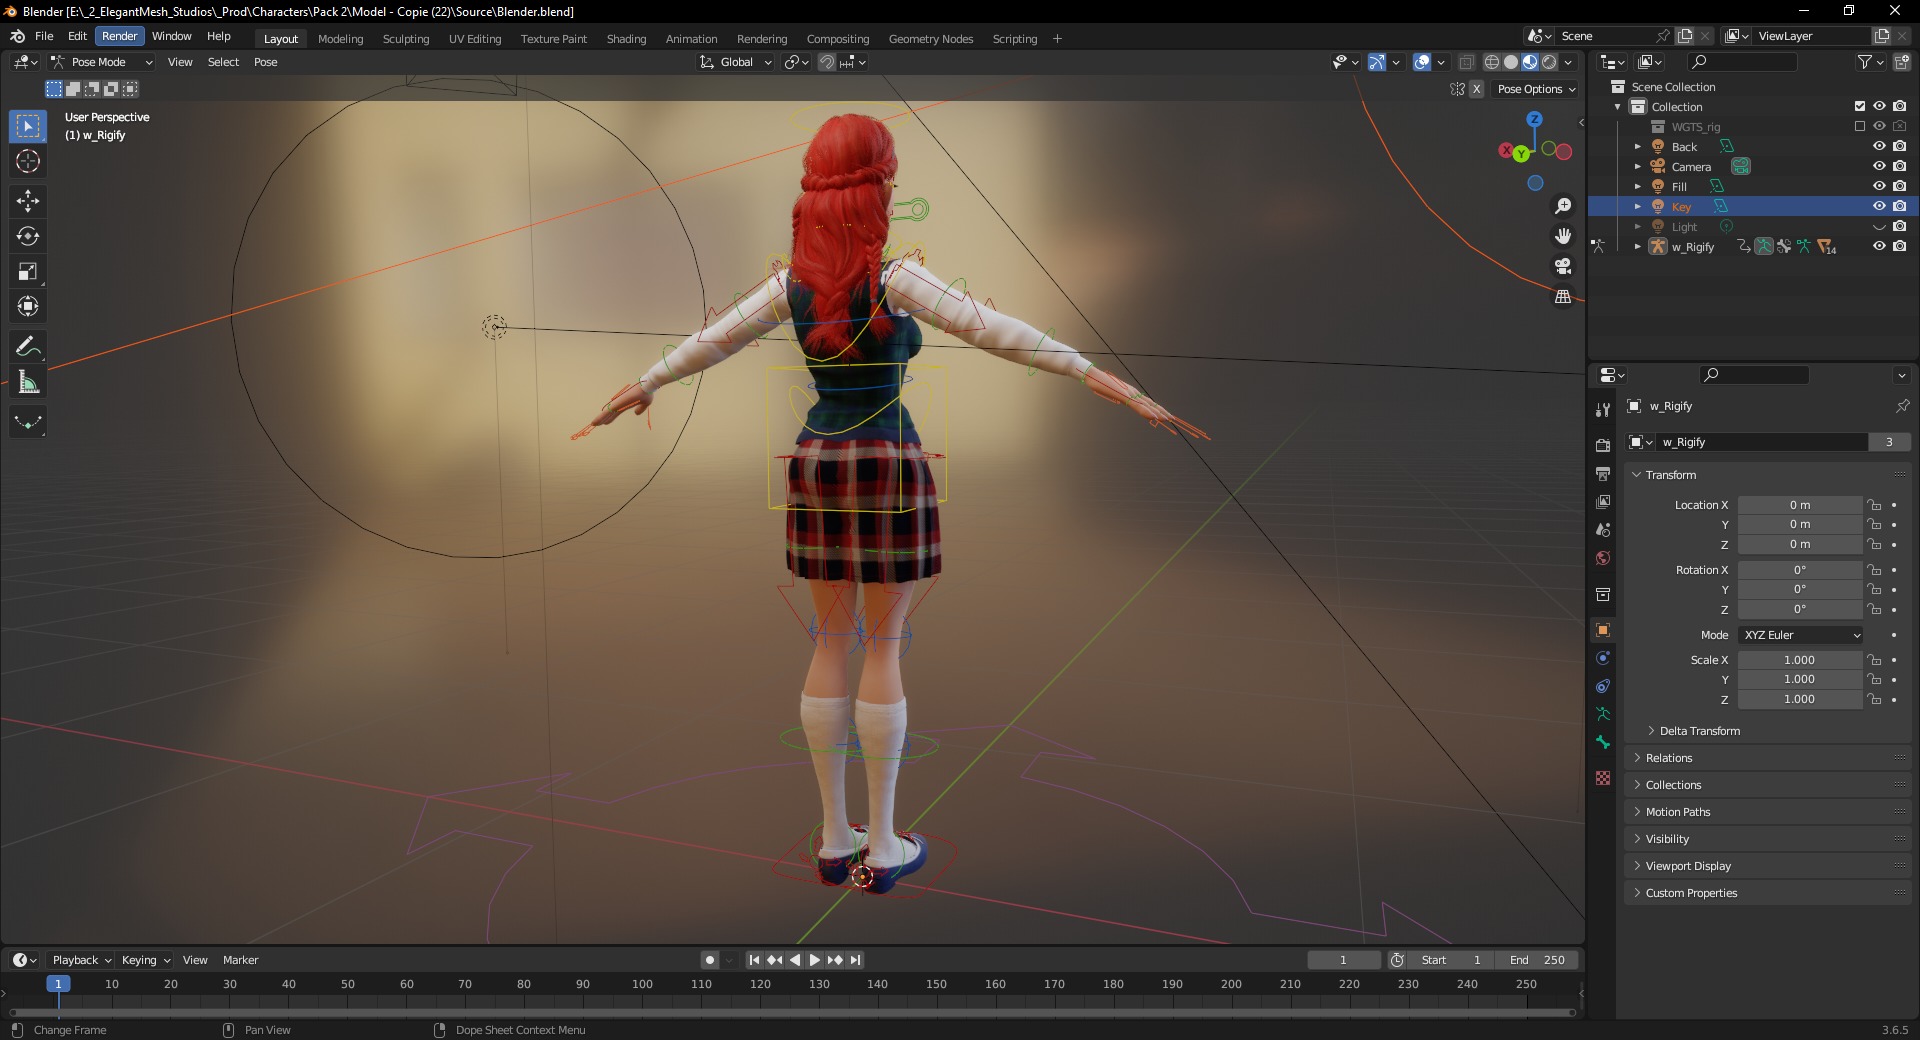Click the Breakdowner pose tool

point(28,422)
